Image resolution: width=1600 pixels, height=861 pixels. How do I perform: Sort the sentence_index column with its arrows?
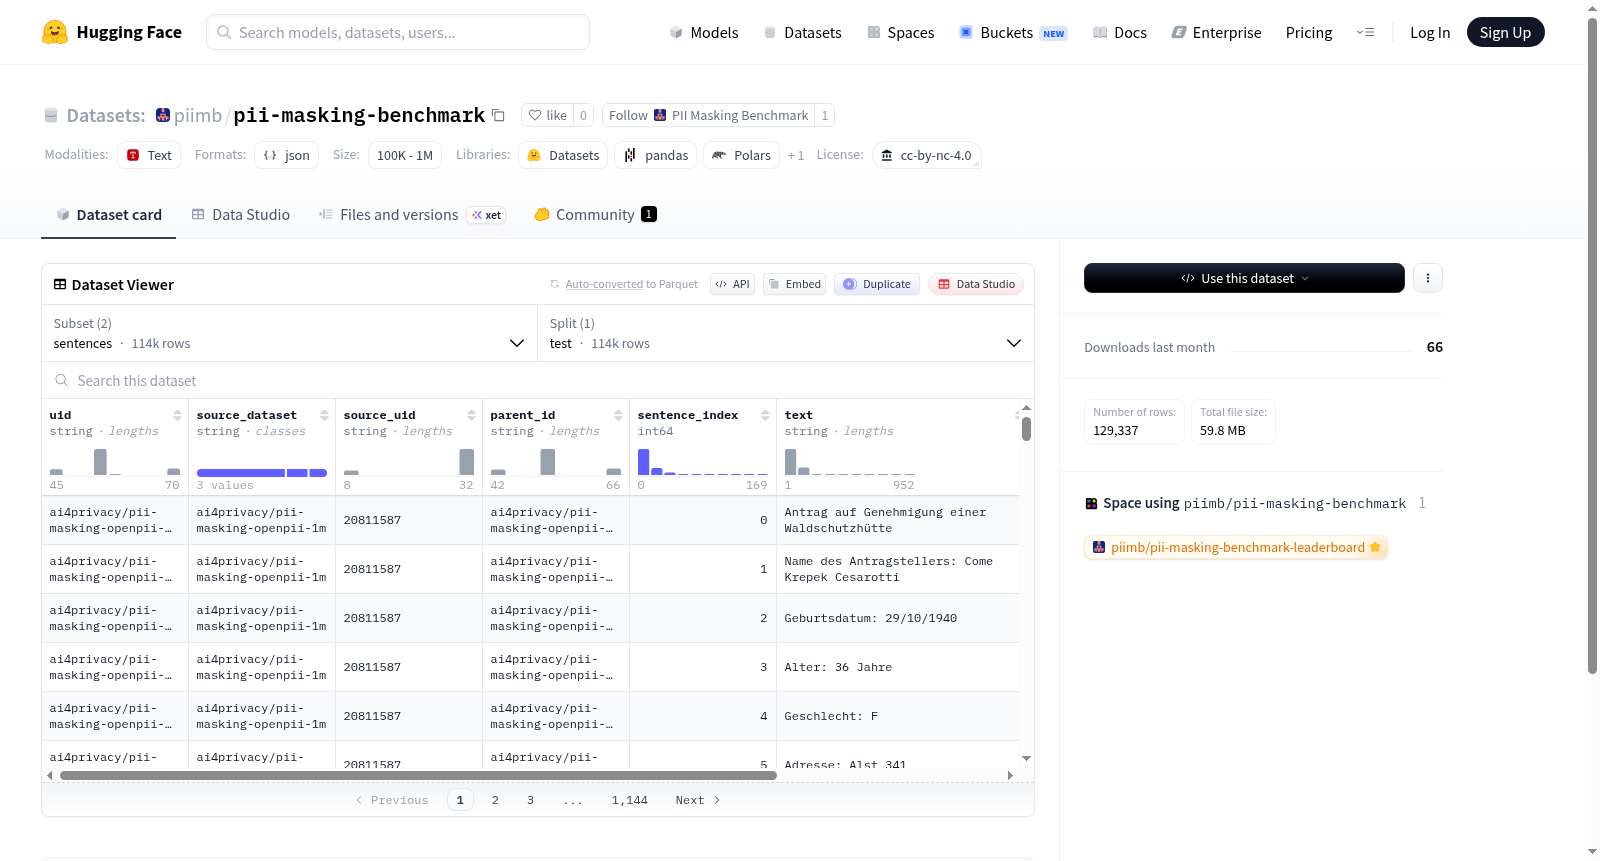point(765,415)
